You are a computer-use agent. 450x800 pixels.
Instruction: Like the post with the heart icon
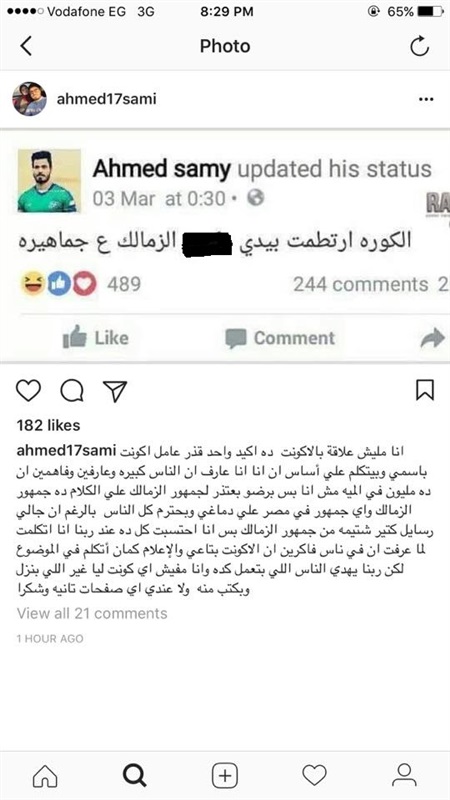[28, 391]
